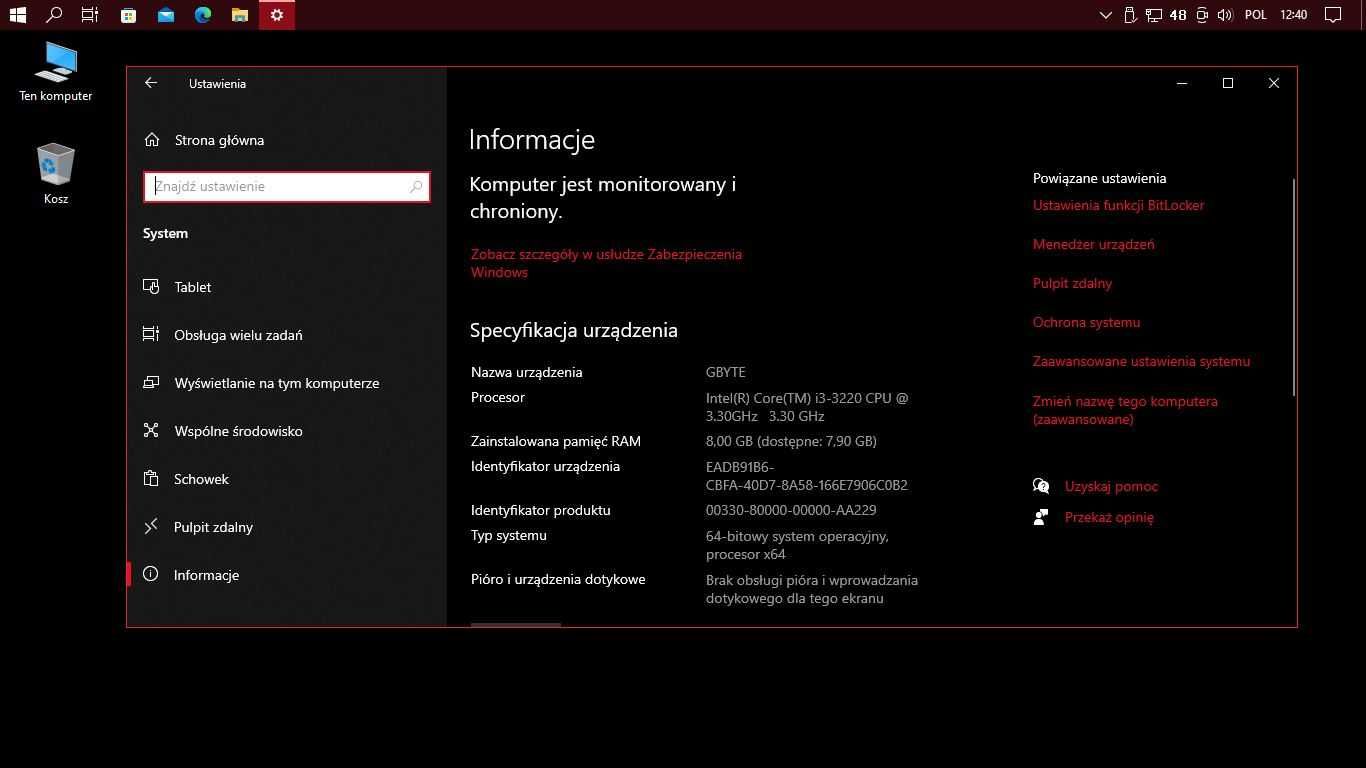1366x768 pixels.
Task: Open Zobacz szczegóły w usłudze Zabezpieczenia Windows link
Action: click(x=606, y=263)
